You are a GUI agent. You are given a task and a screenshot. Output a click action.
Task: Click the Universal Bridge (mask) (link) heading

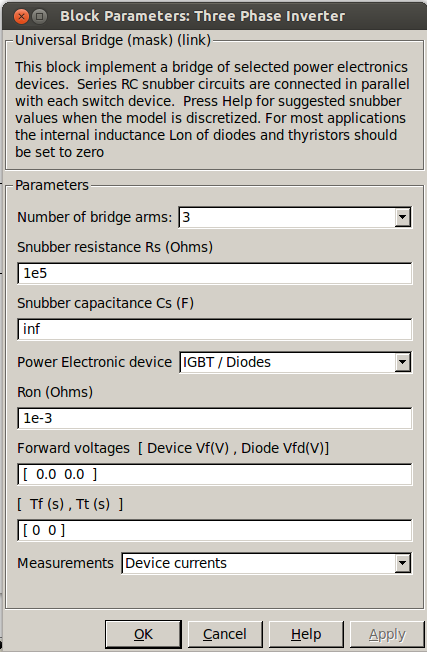[x=113, y=40]
